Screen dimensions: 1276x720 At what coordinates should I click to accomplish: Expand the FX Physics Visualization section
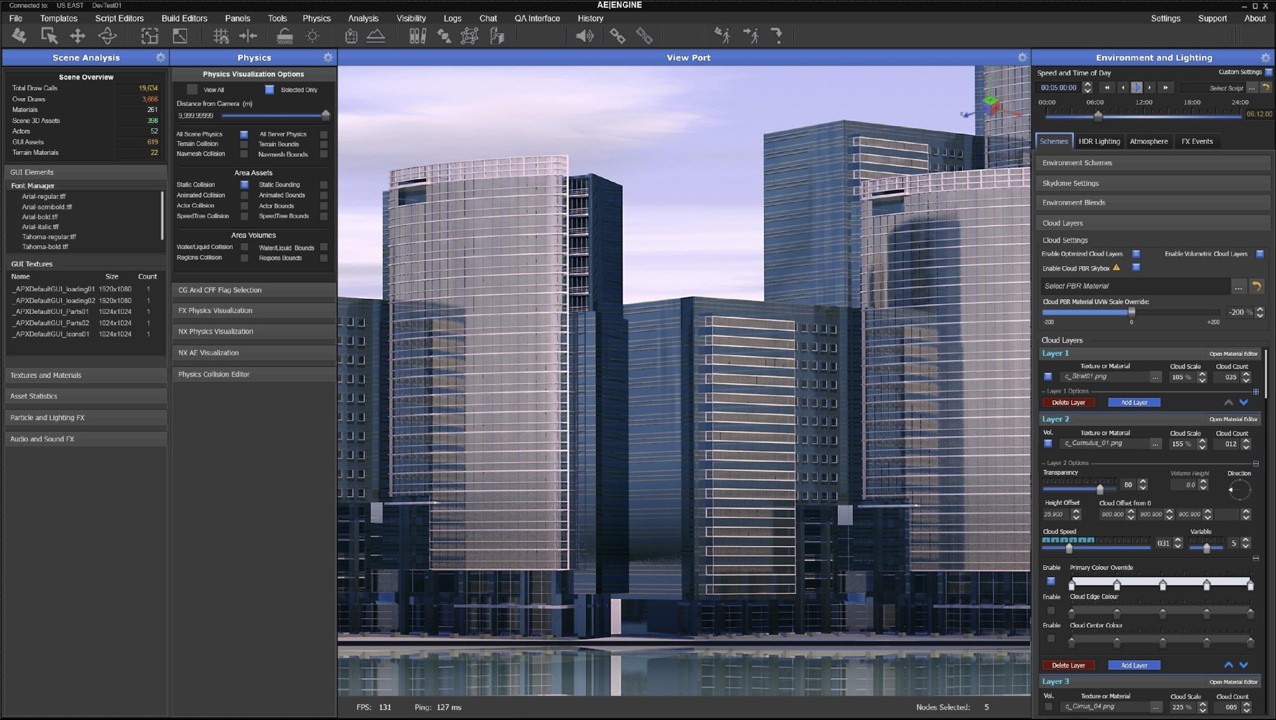click(x=254, y=311)
